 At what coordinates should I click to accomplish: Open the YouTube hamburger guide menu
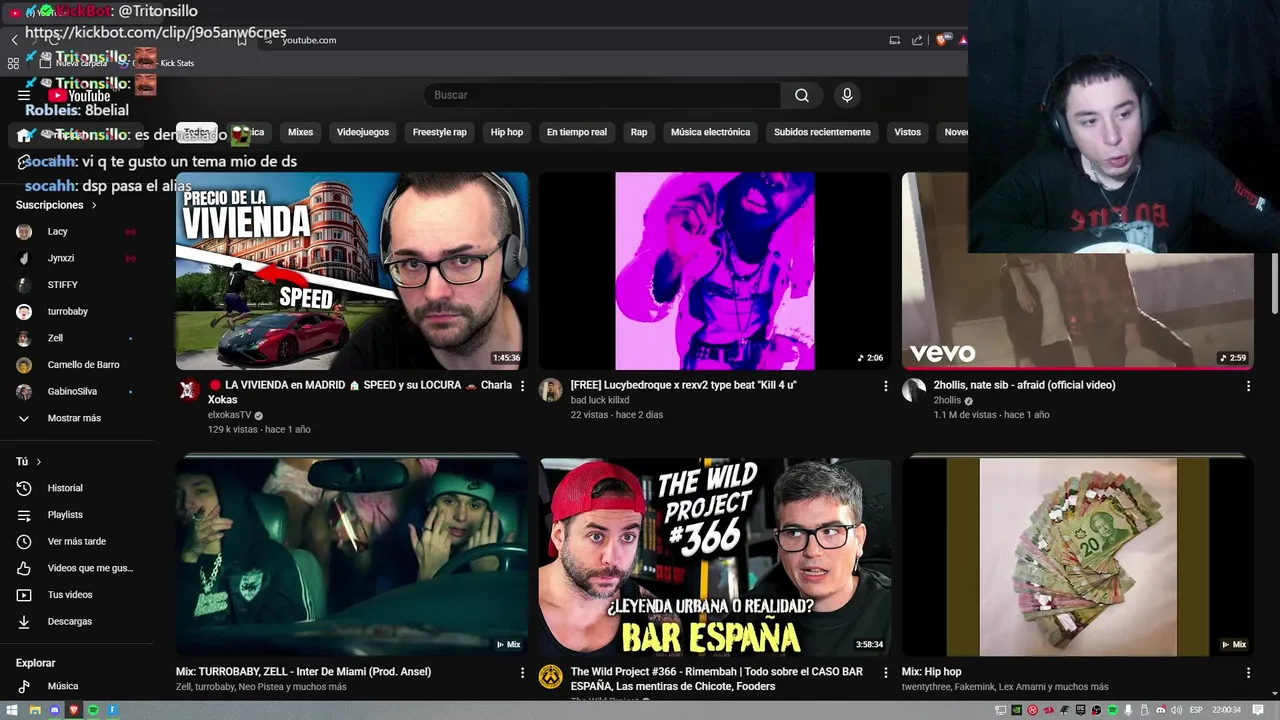coord(24,95)
